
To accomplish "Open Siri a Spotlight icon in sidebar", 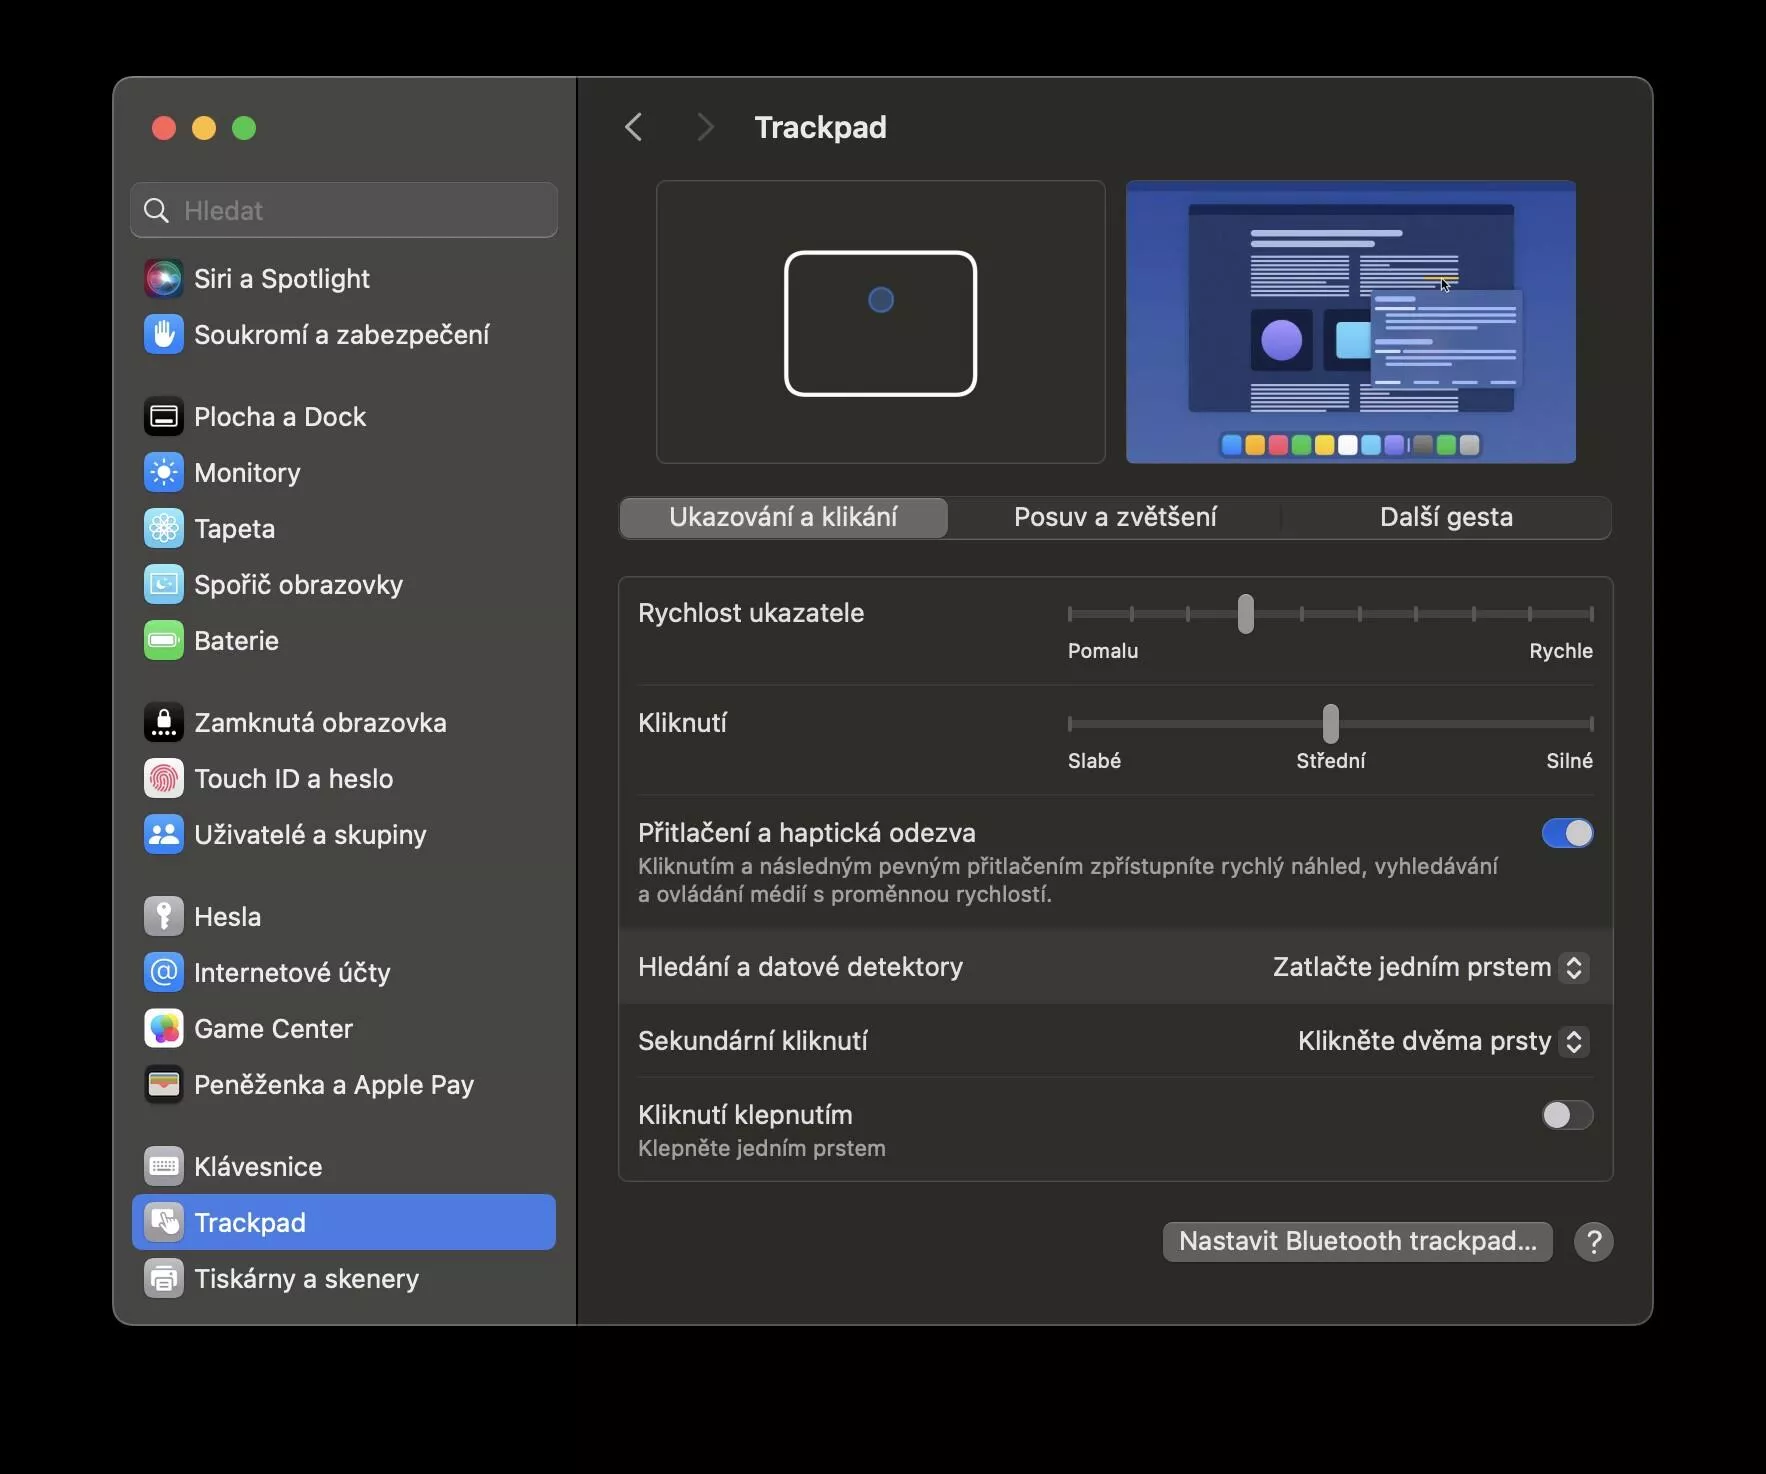I will coord(163,279).
